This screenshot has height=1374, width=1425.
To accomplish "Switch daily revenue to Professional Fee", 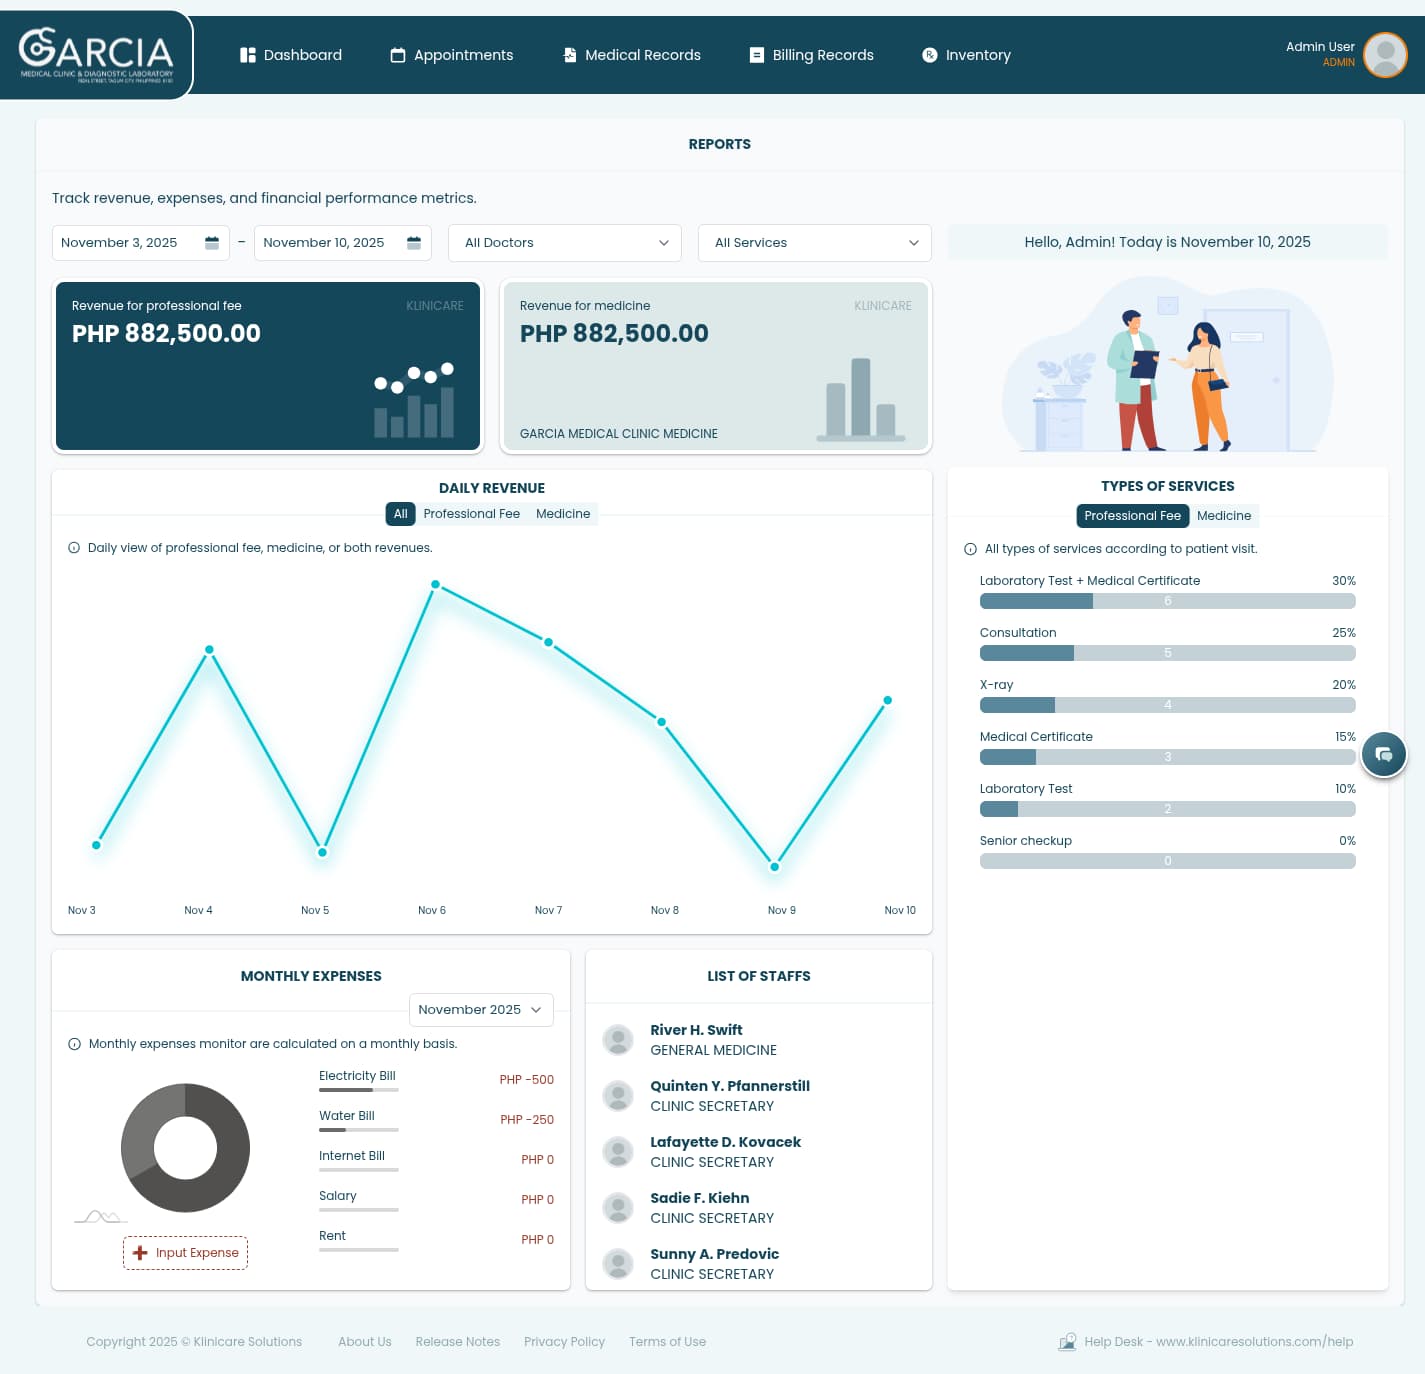I will click(471, 514).
